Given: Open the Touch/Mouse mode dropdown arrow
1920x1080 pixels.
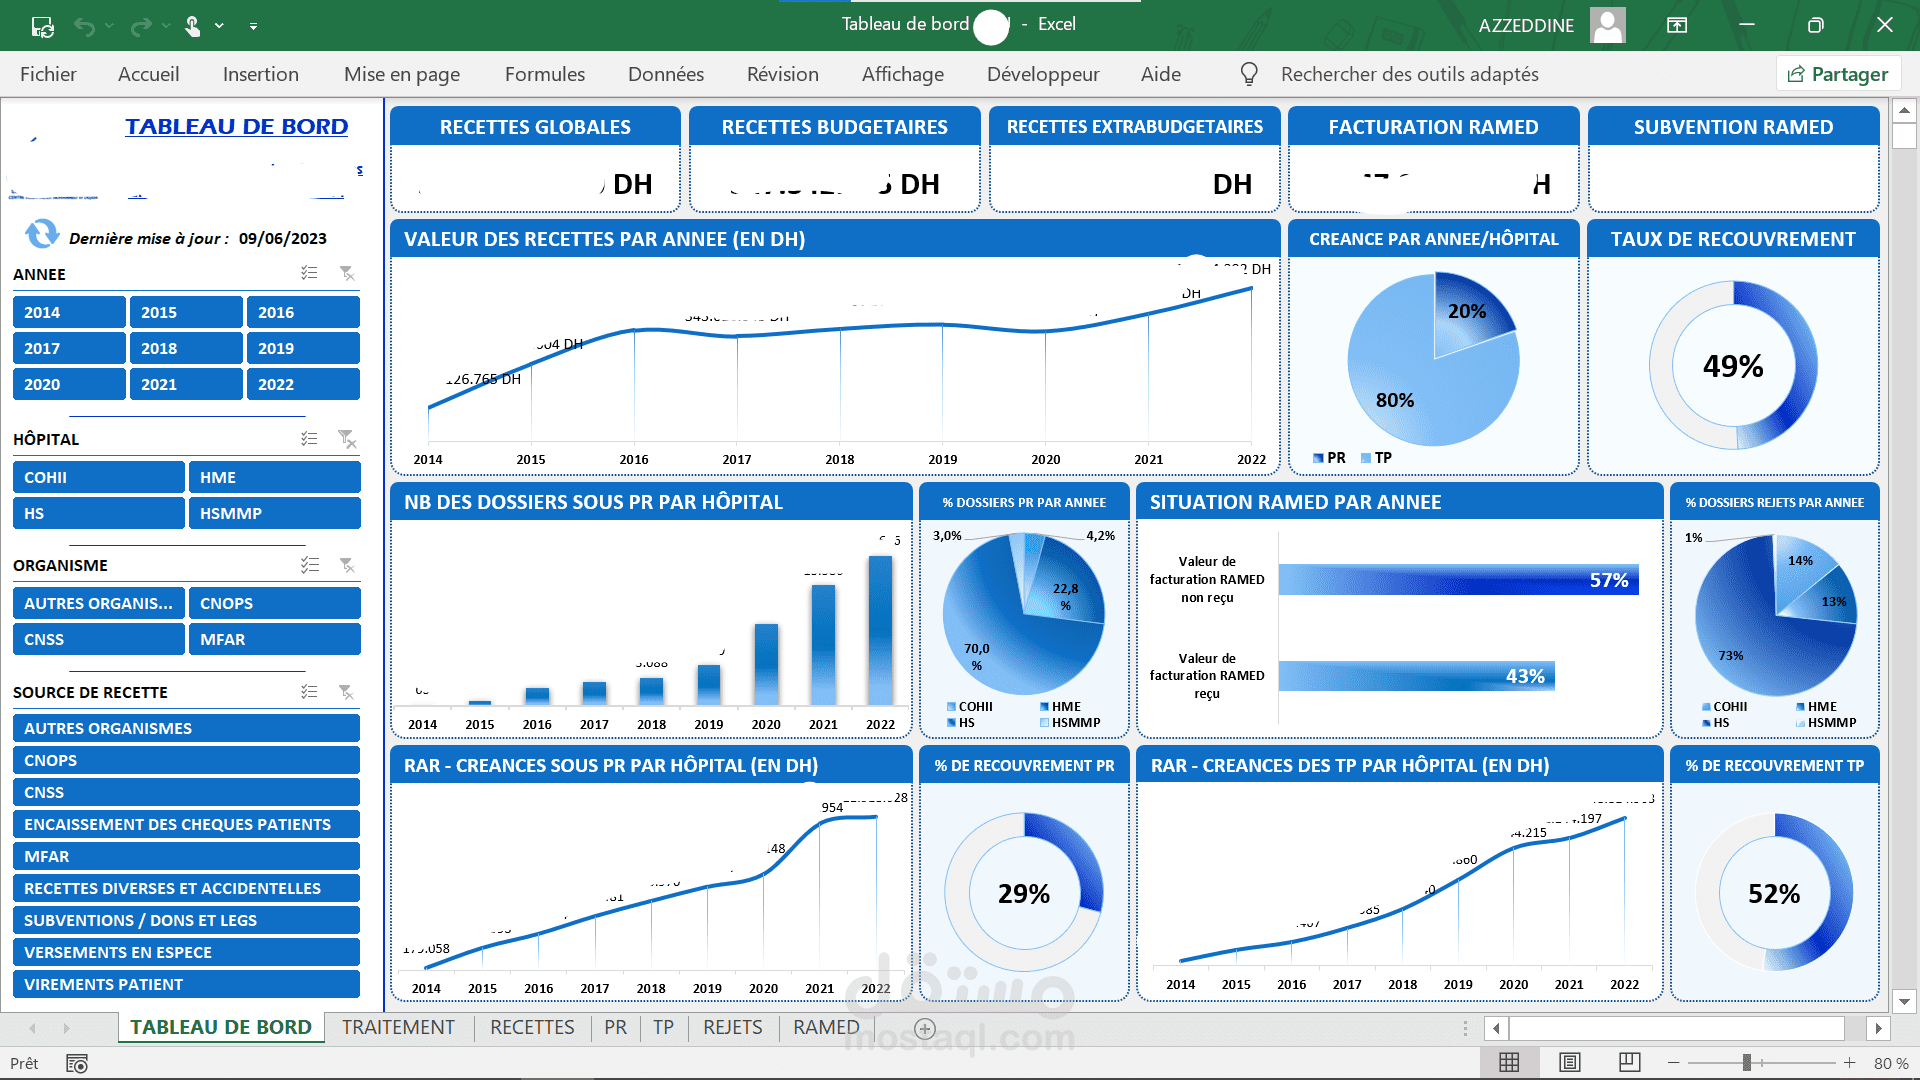Looking at the screenshot, I should coord(219,26).
